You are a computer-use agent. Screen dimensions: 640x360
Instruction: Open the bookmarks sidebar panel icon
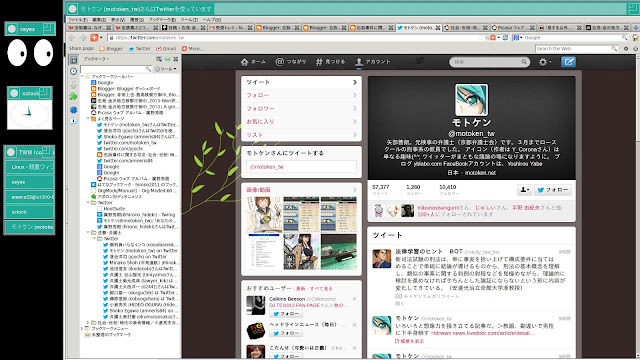[73, 60]
